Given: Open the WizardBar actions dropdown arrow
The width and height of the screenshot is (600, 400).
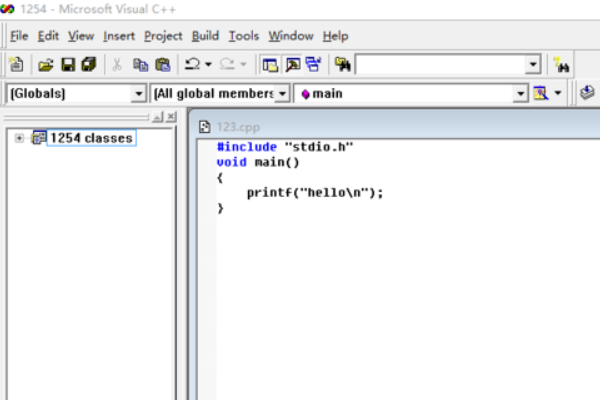Looking at the screenshot, I should 558,93.
